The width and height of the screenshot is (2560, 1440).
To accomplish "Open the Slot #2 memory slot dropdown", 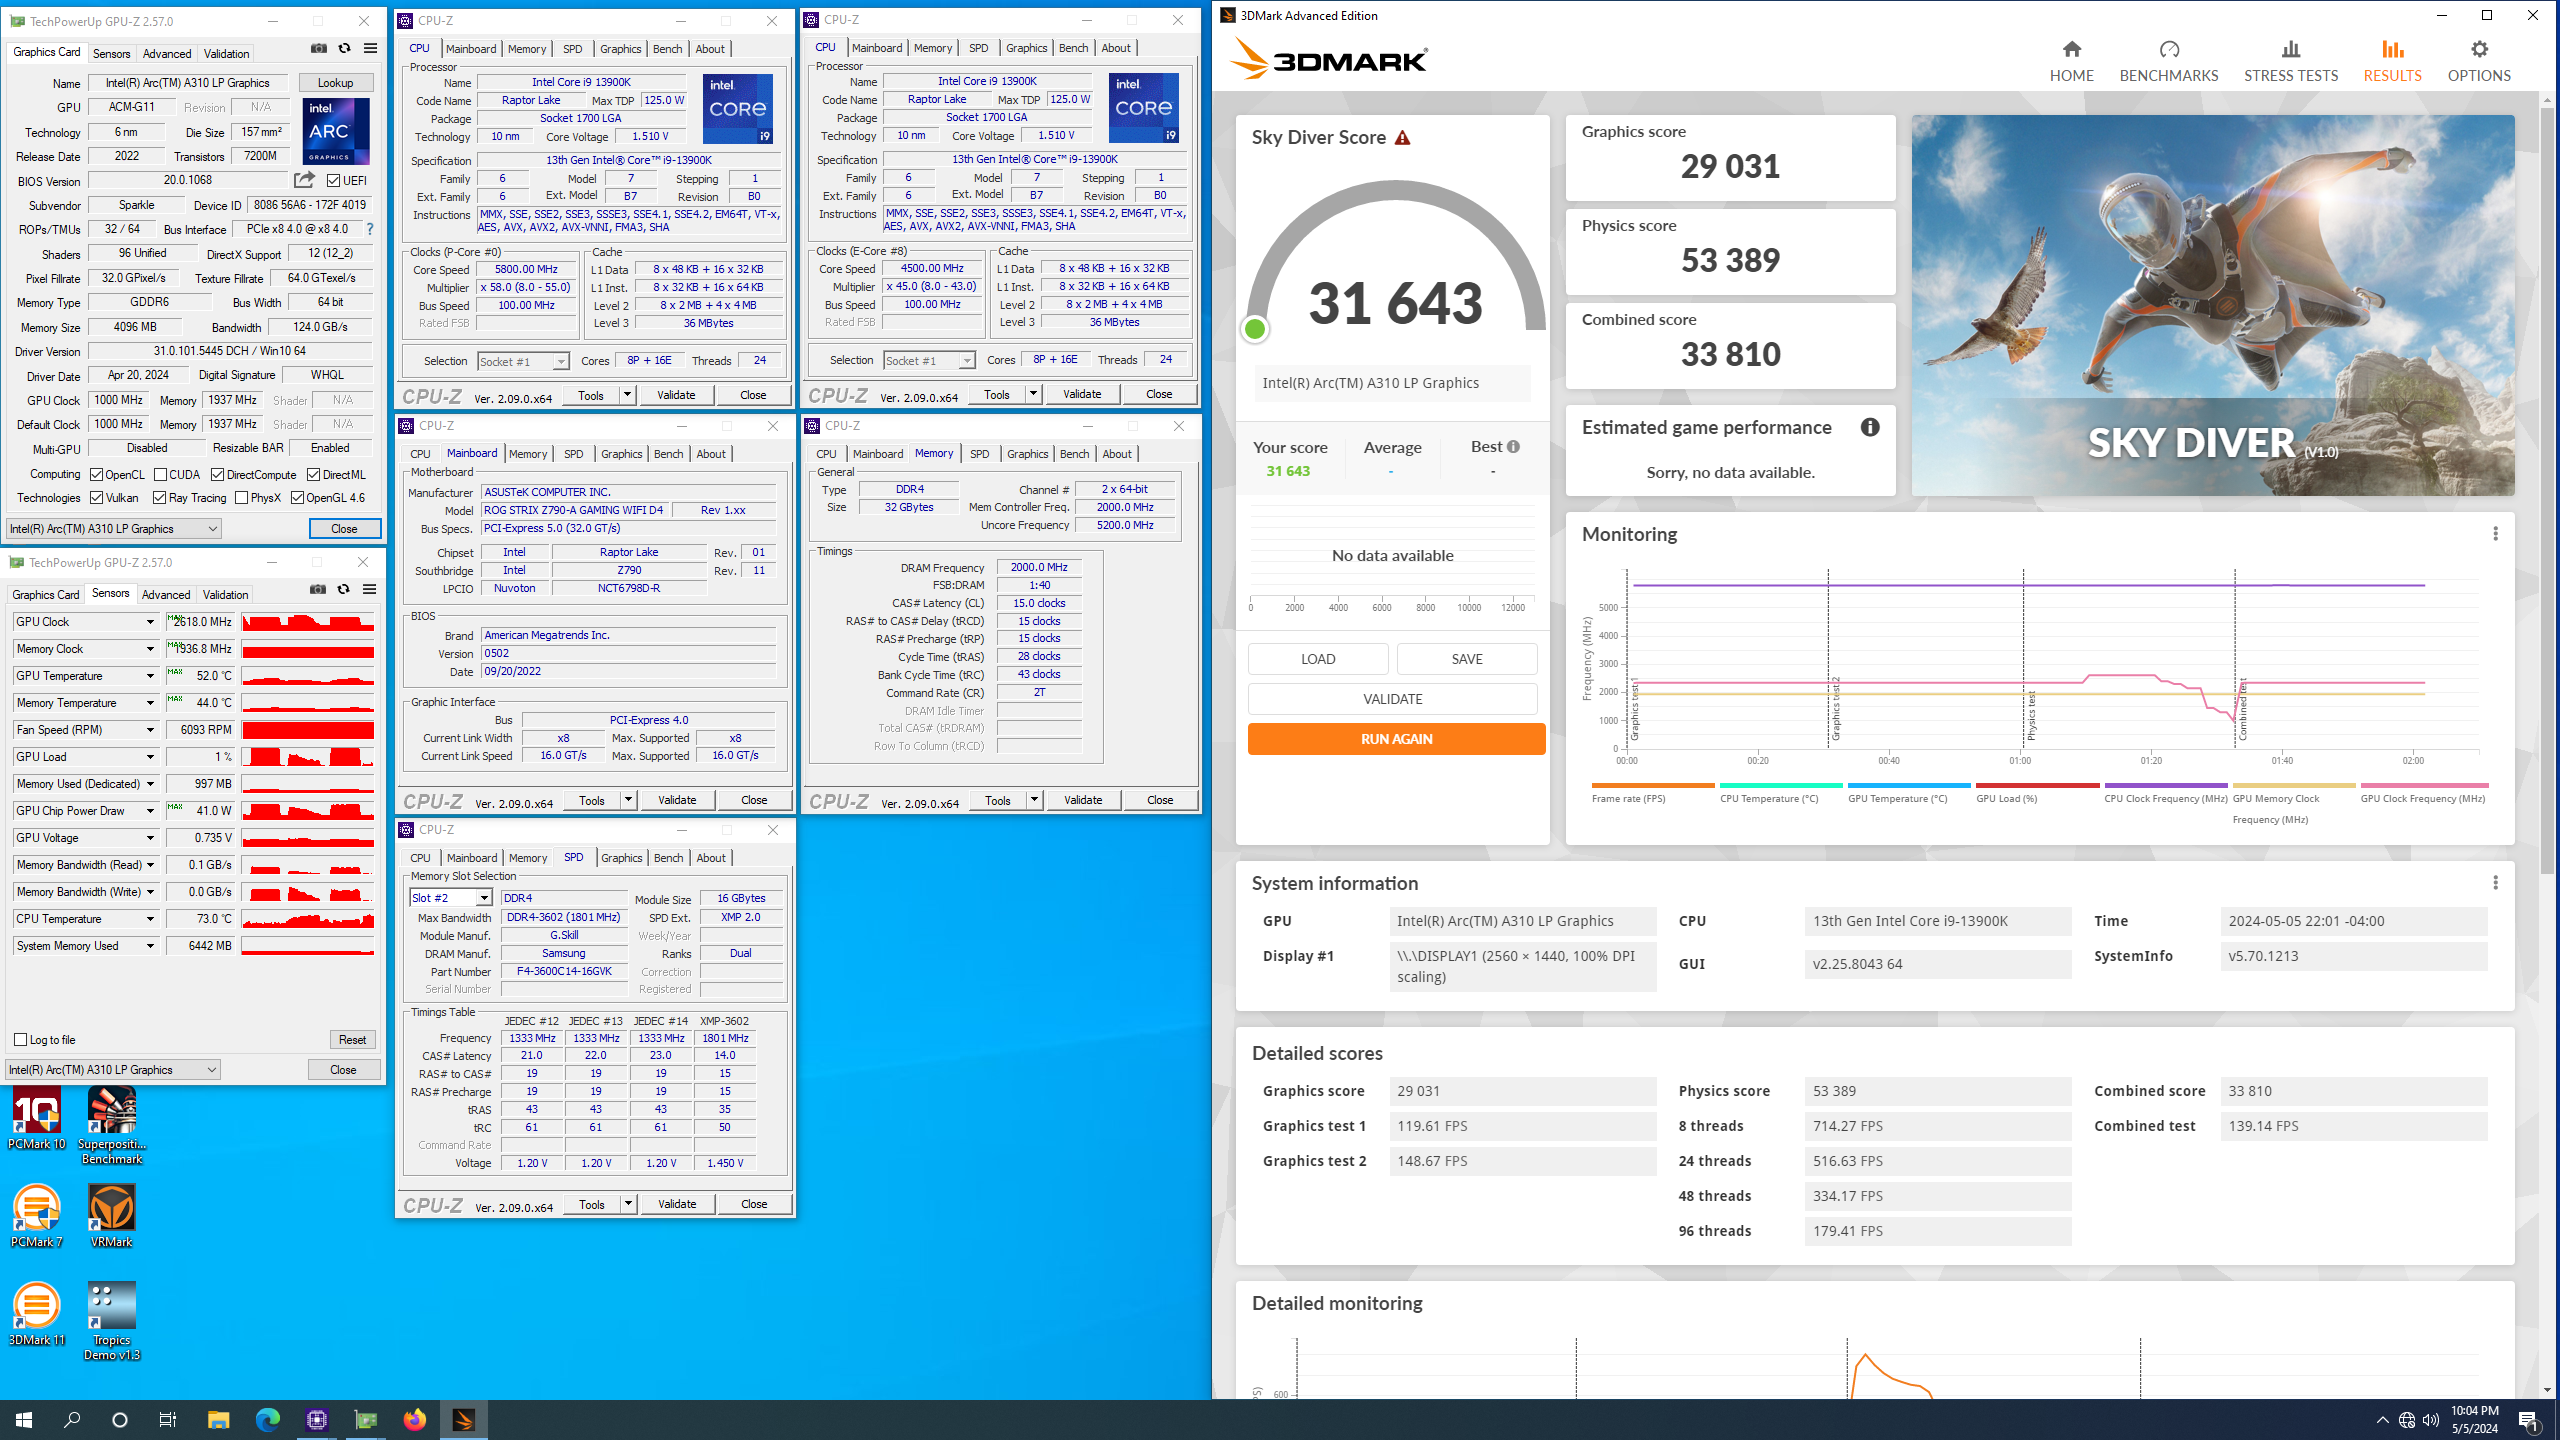I will coord(451,898).
